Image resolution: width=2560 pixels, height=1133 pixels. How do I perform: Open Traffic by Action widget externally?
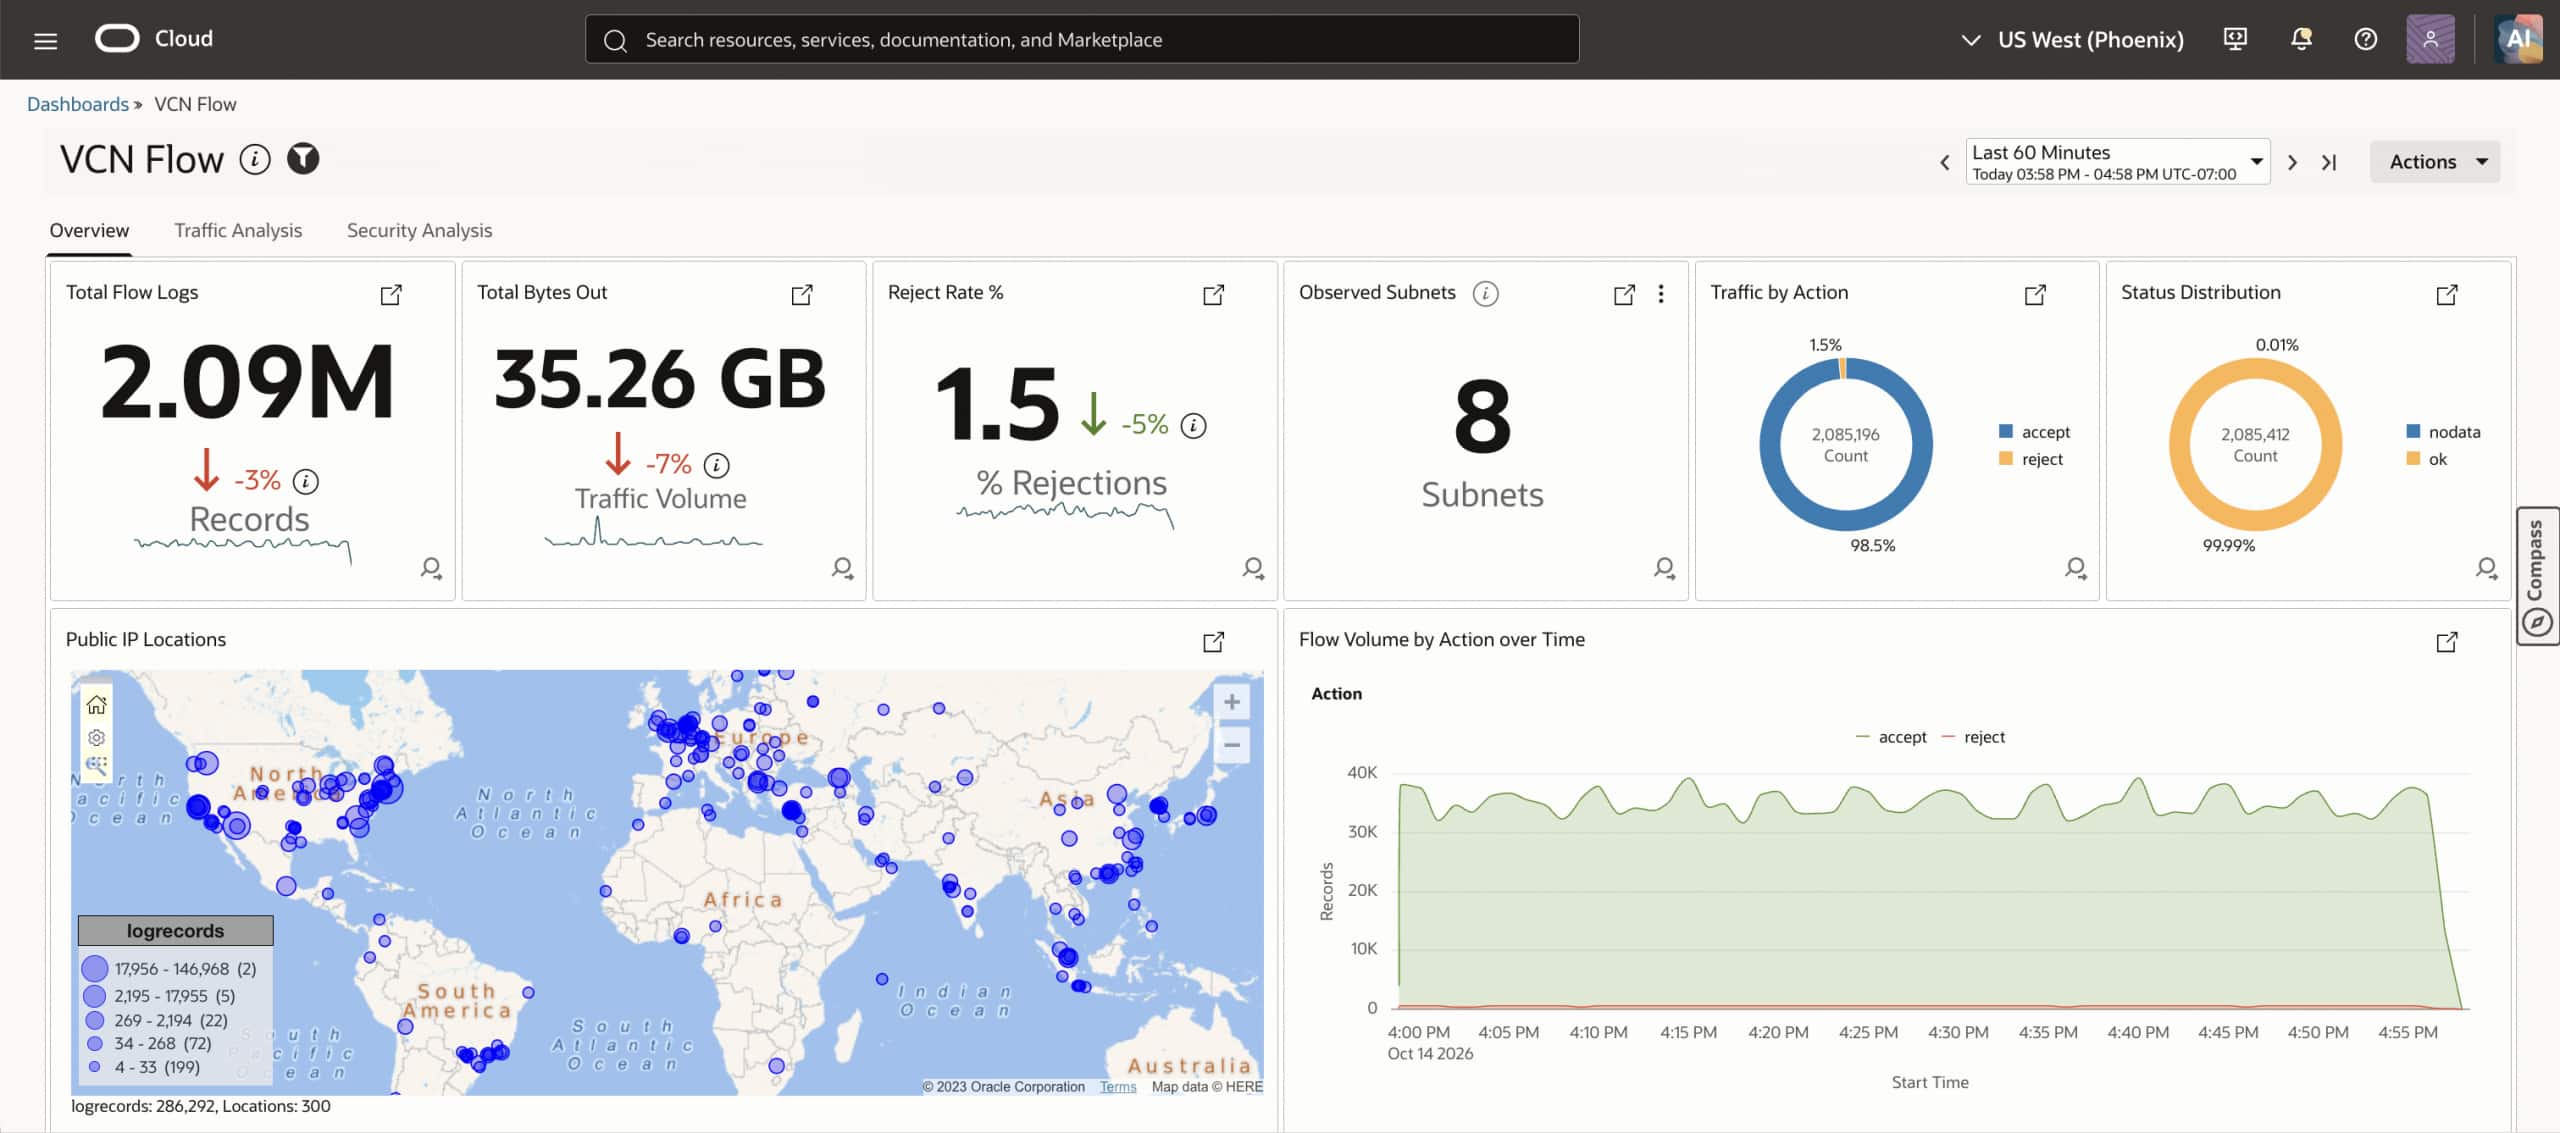(x=2036, y=294)
